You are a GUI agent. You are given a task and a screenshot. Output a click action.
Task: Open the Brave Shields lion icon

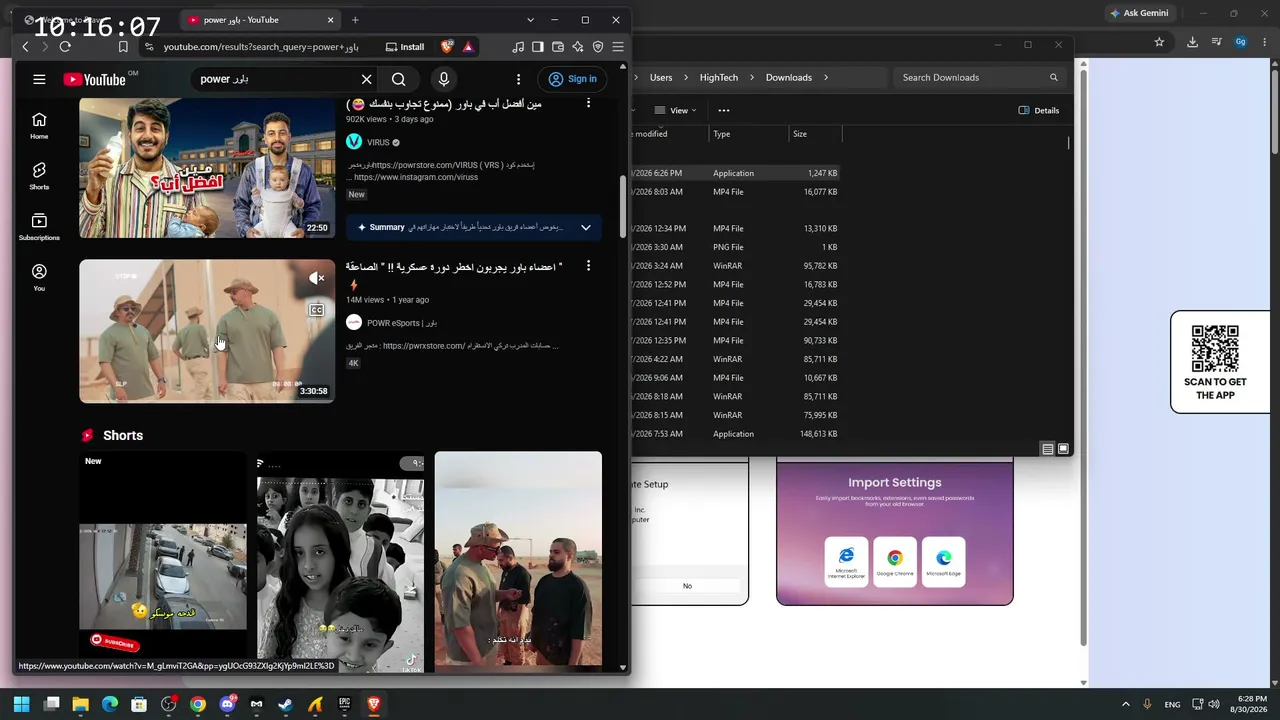click(447, 47)
